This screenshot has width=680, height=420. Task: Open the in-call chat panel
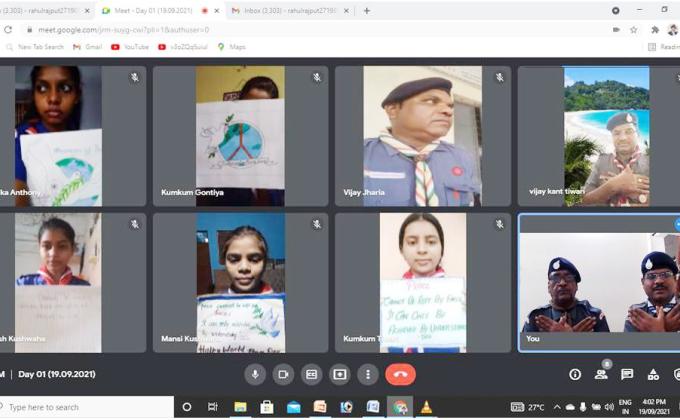(627, 374)
